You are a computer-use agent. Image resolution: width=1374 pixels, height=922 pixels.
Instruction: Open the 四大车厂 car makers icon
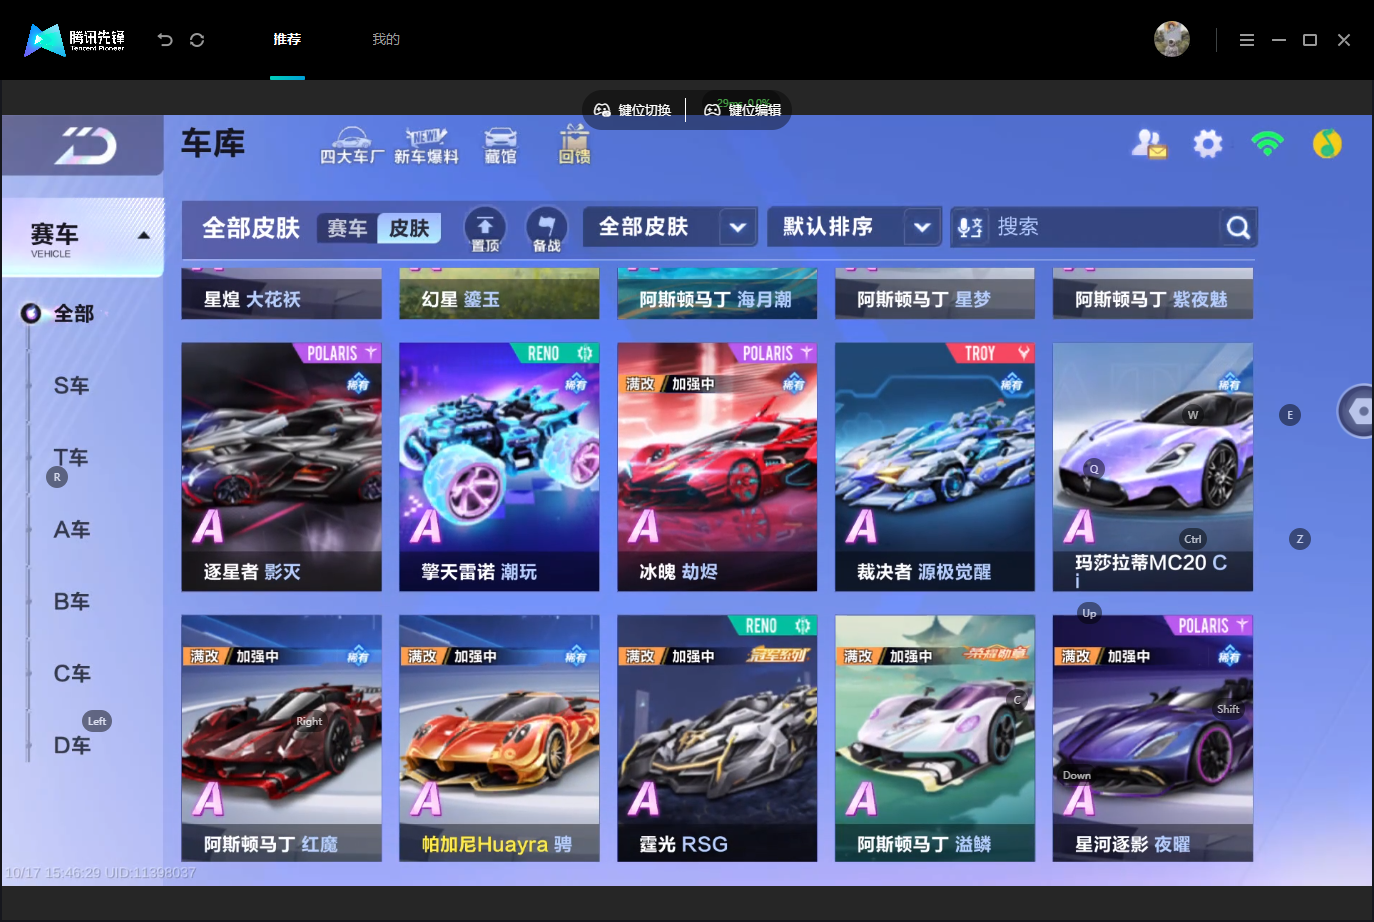click(x=351, y=146)
